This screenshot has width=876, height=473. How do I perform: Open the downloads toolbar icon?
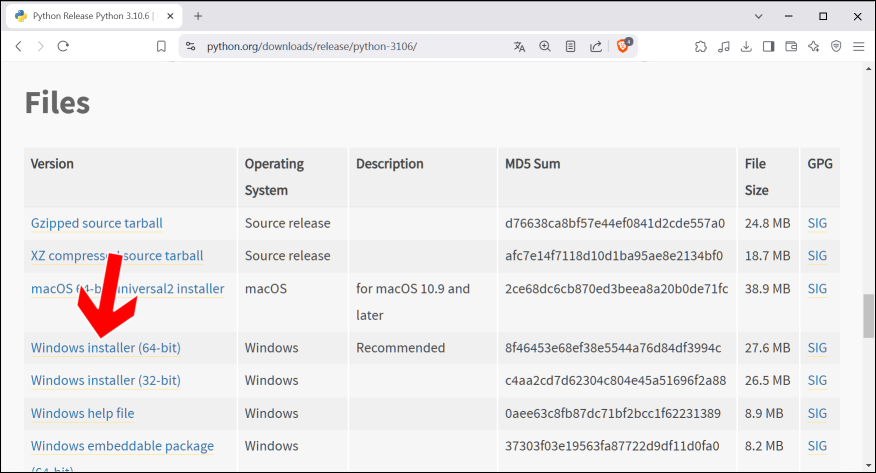coord(746,46)
